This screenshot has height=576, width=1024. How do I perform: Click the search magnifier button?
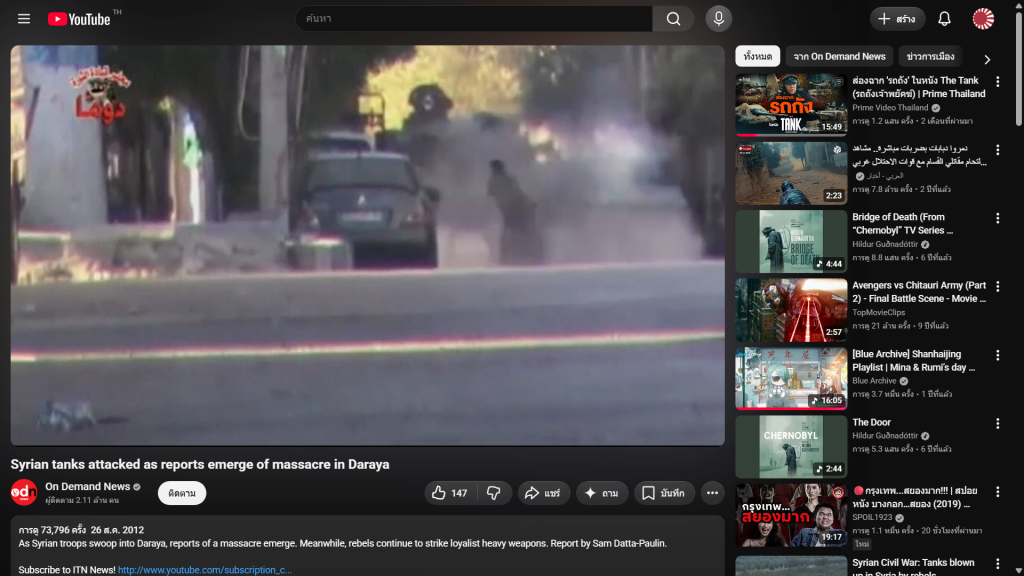[x=673, y=19]
